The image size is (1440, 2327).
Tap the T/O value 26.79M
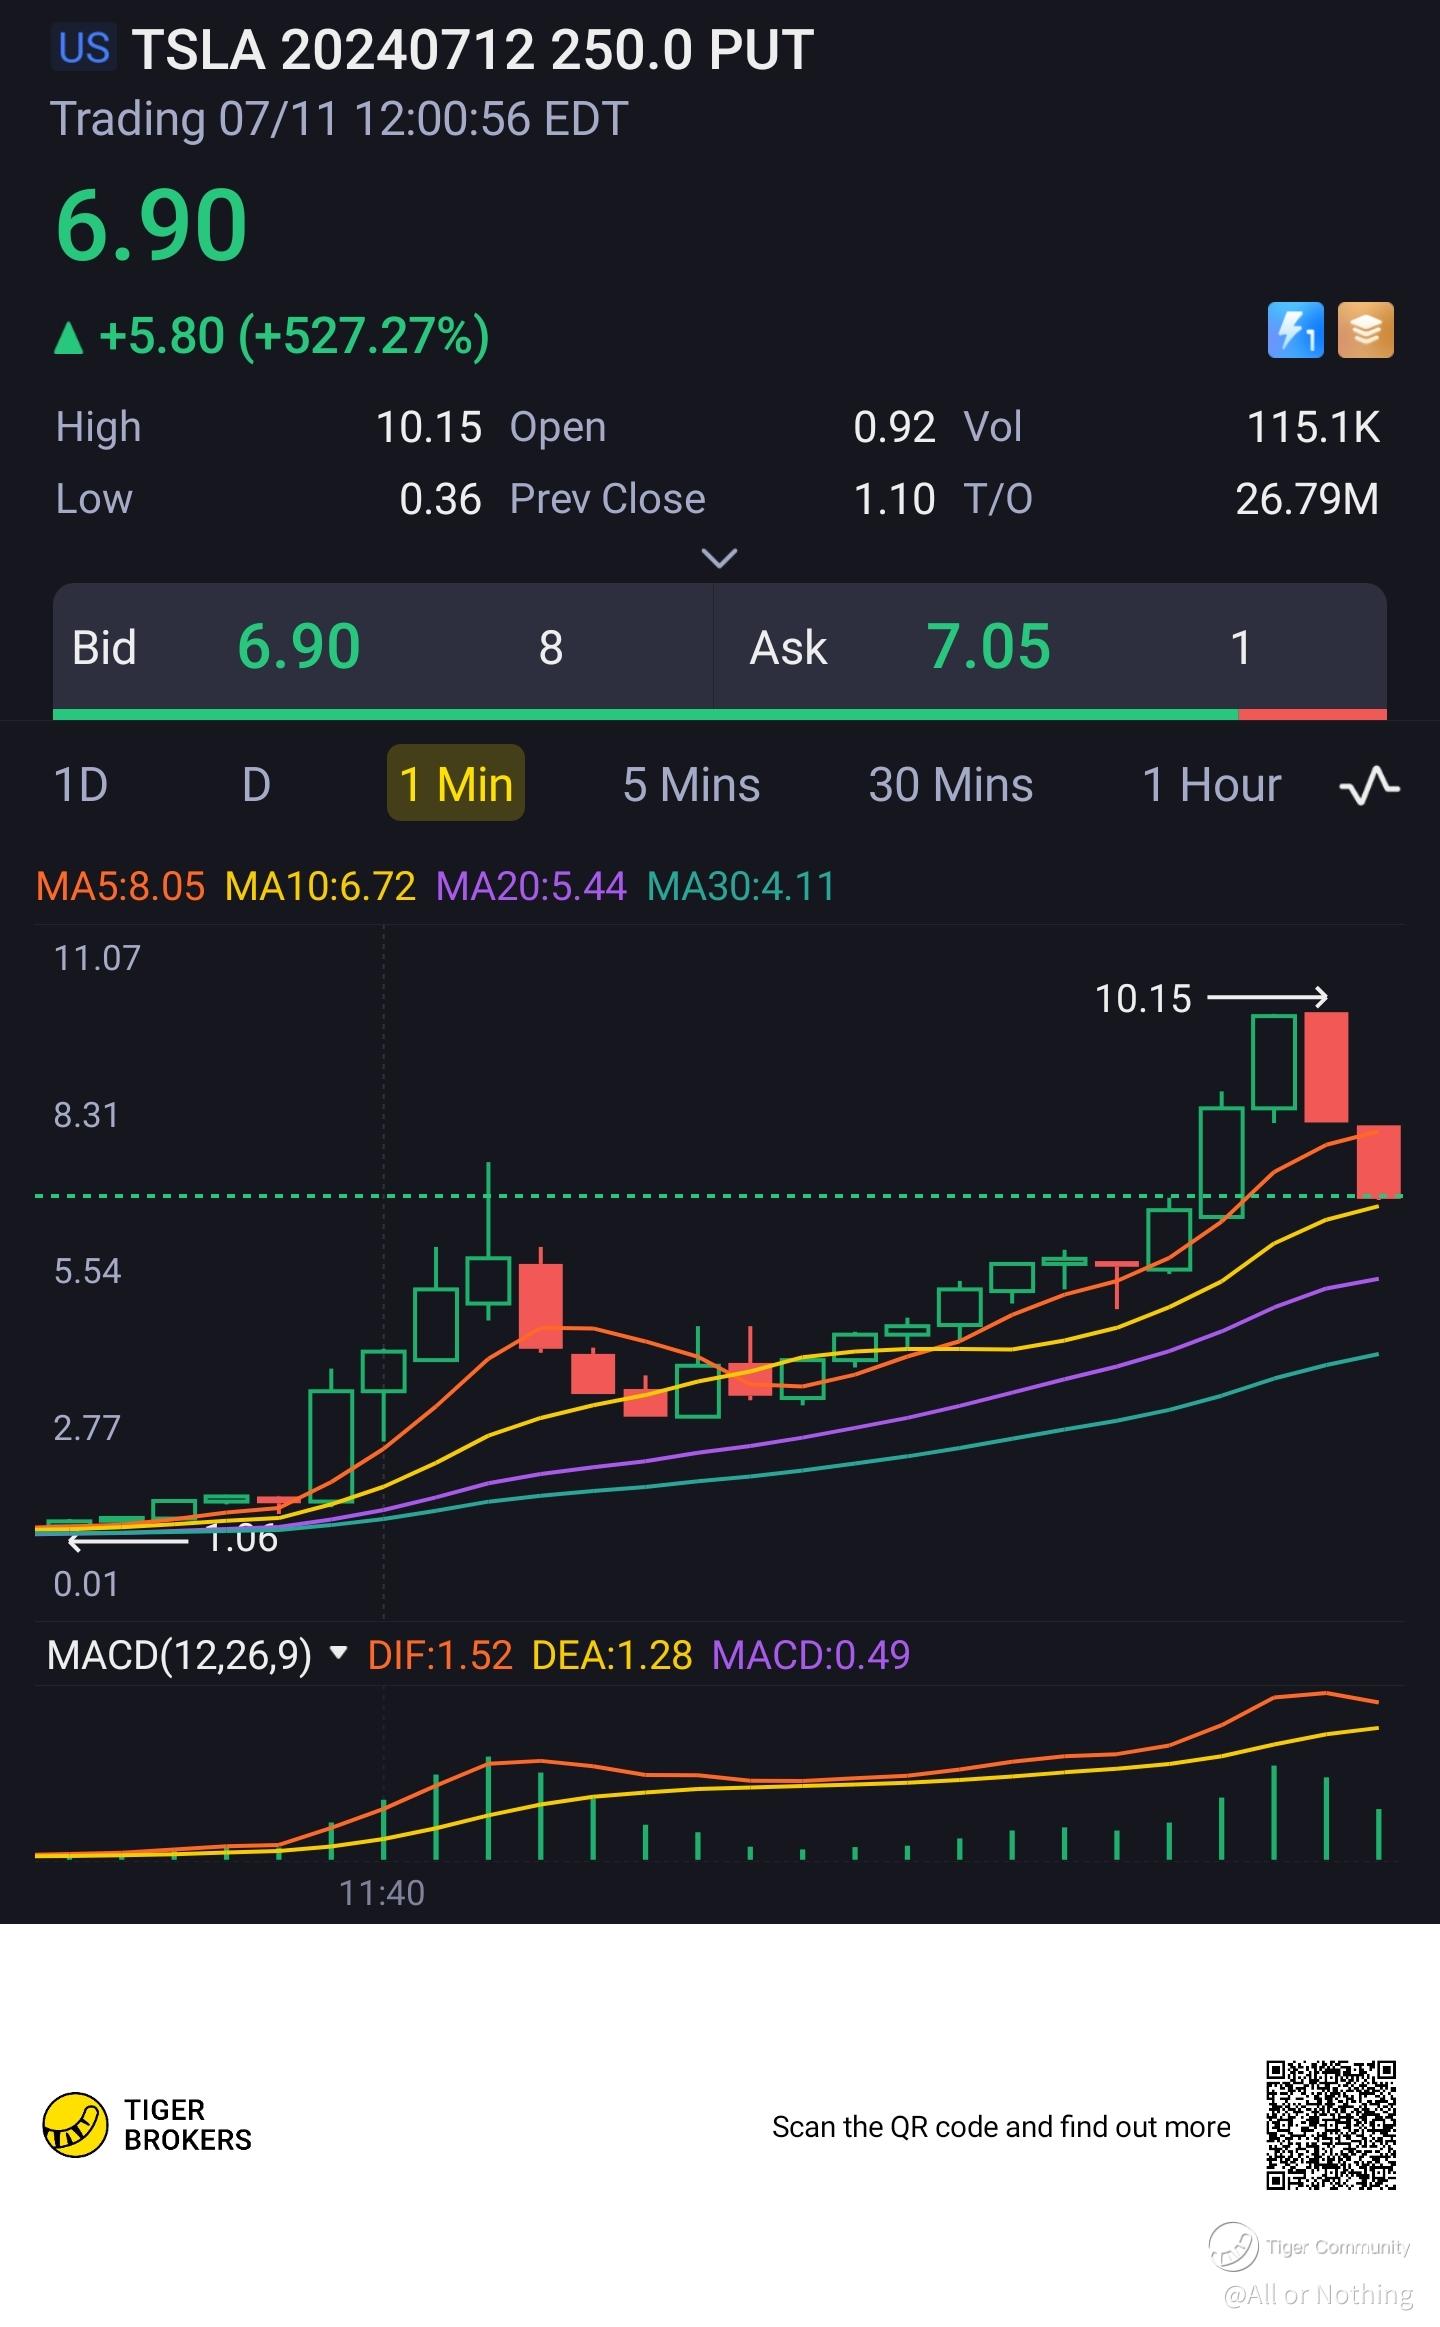[1307, 499]
